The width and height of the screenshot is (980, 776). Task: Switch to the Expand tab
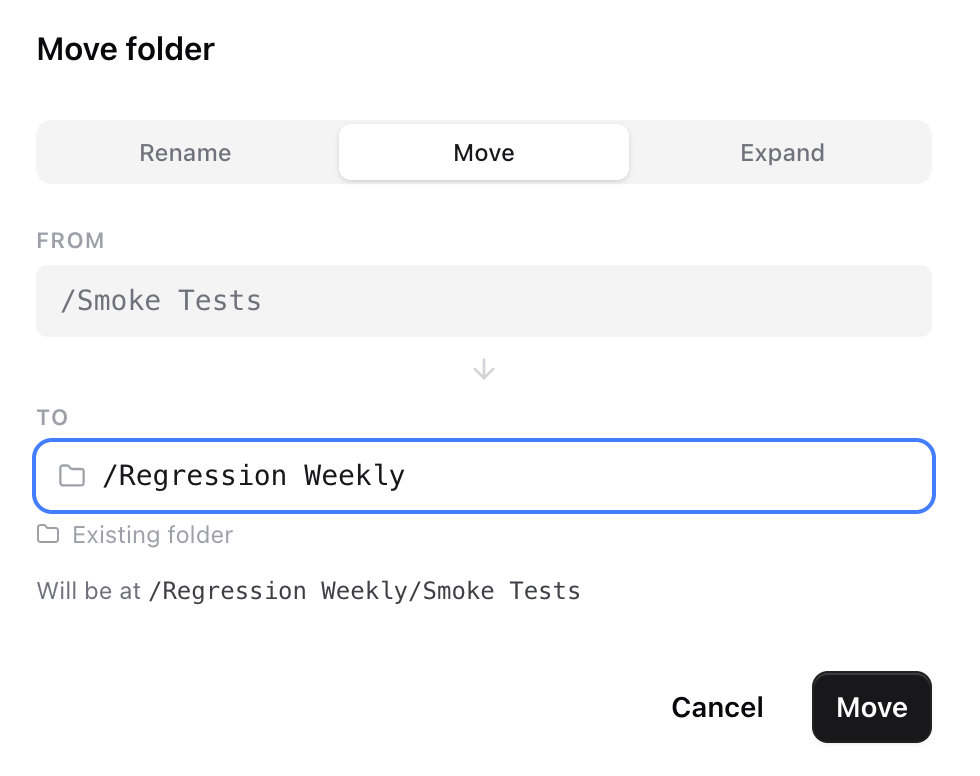(x=782, y=152)
